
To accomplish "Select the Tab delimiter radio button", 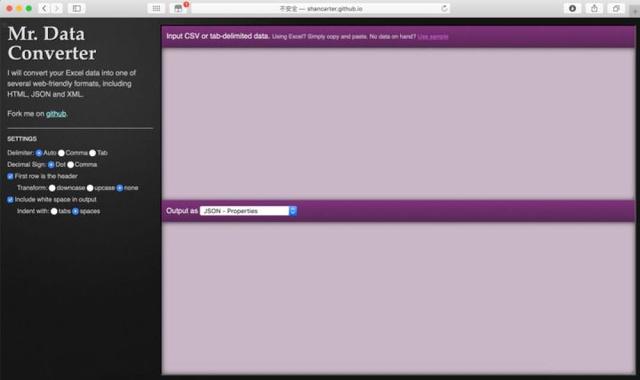I will pyautogui.click(x=93, y=153).
